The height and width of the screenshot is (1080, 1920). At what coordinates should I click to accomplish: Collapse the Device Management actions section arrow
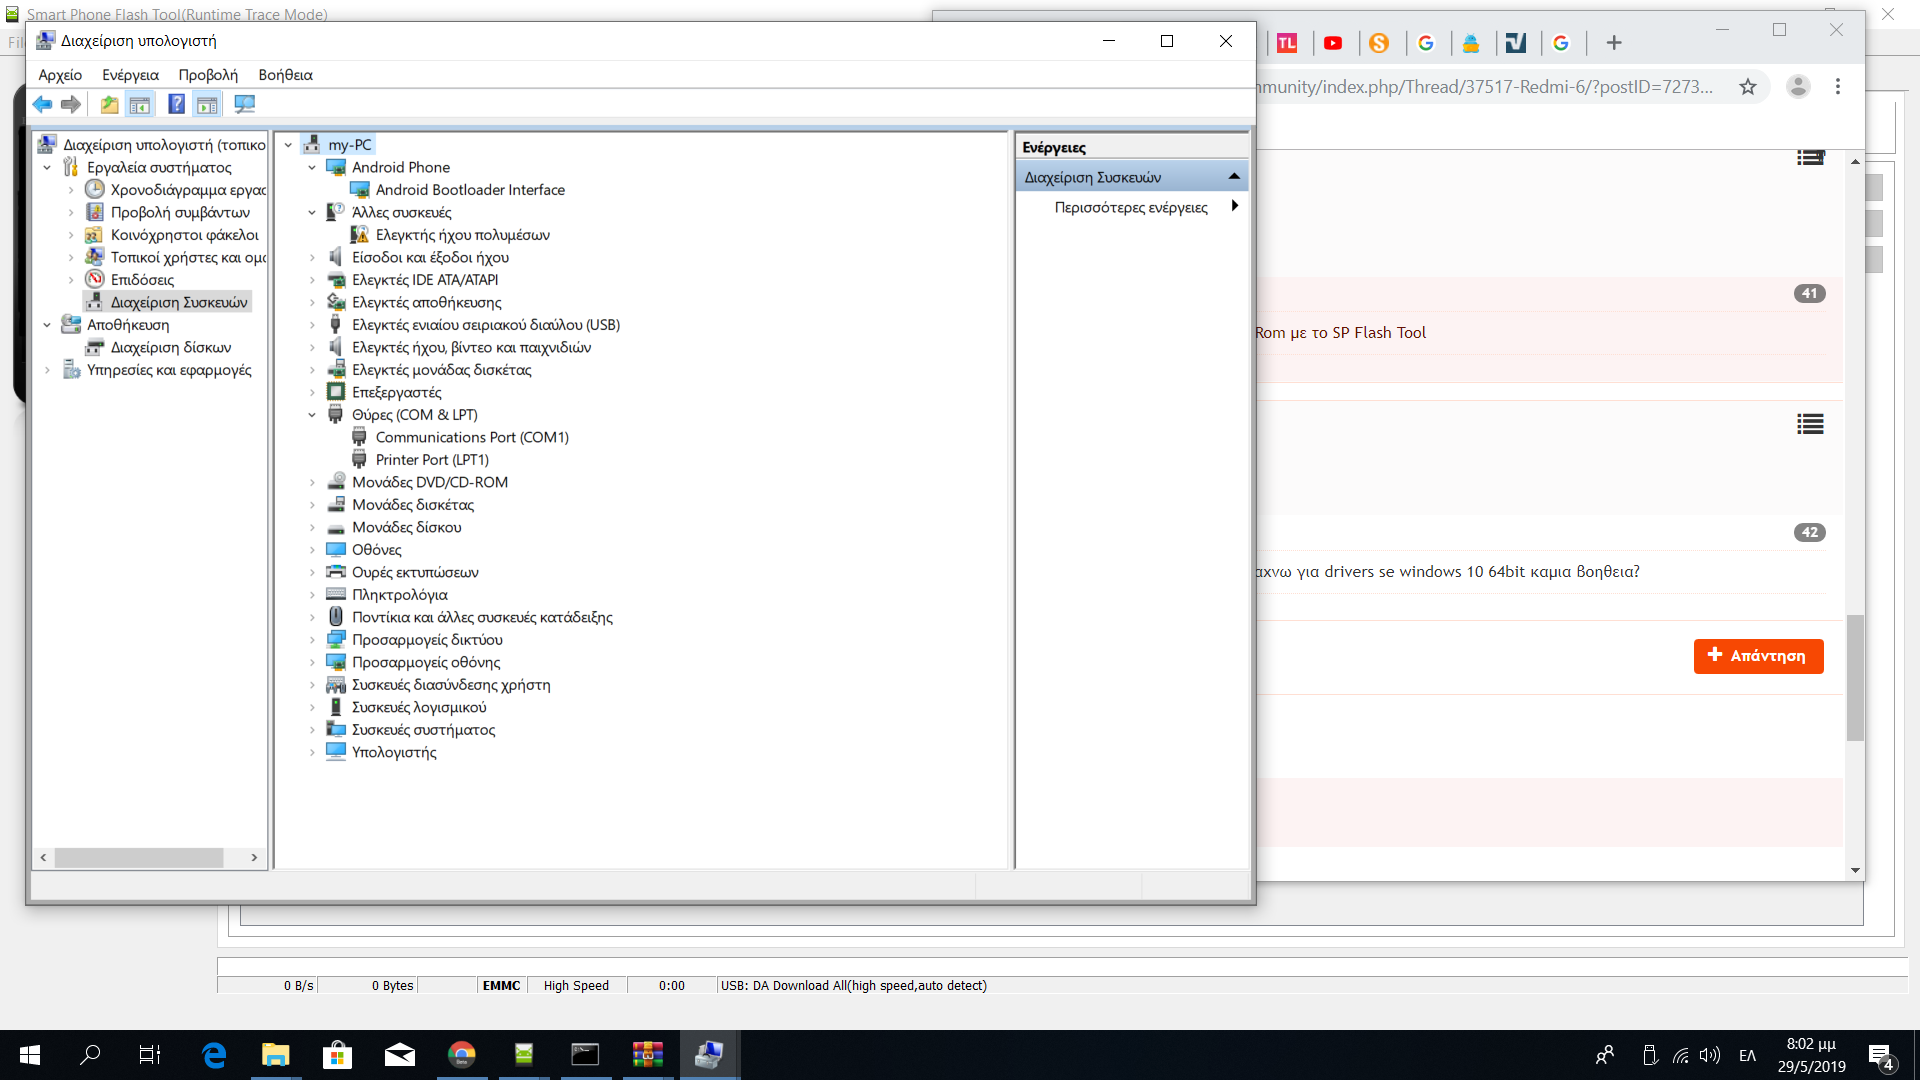(1234, 177)
